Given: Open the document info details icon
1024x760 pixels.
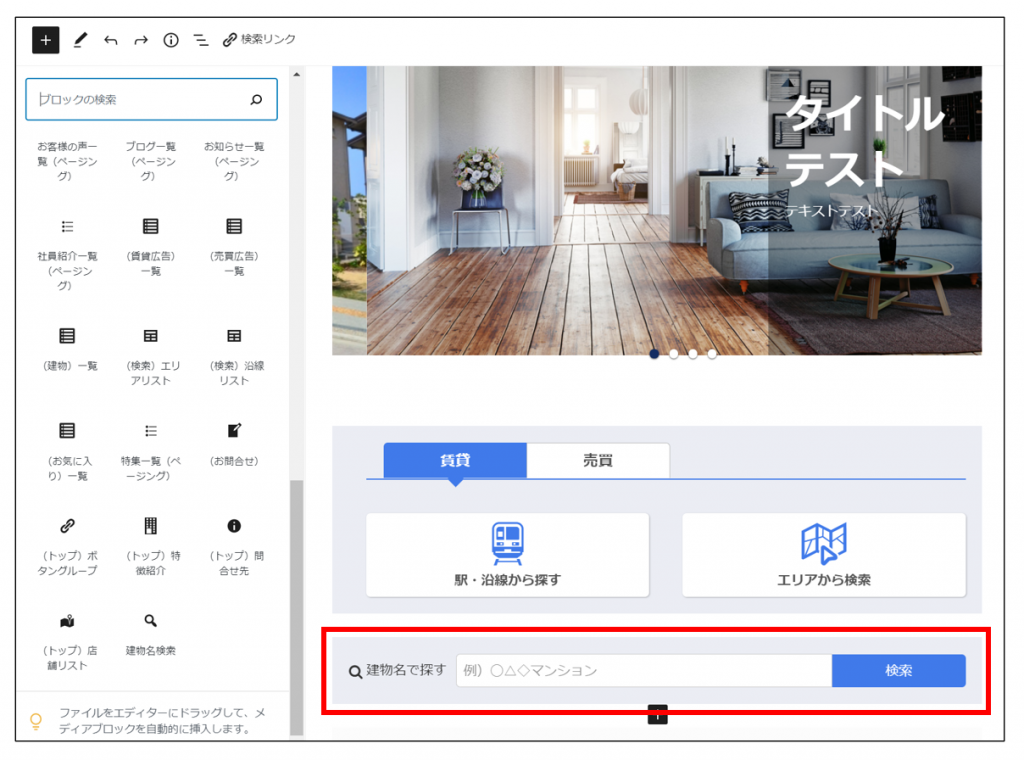Looking at the screenshot, I should click(x=171, y=40).
